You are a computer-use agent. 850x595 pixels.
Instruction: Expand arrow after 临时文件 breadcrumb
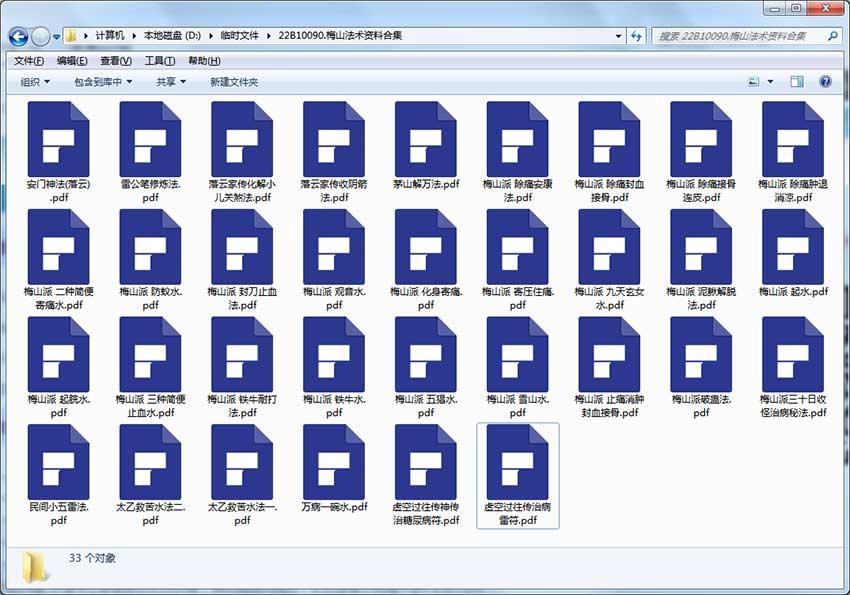(x=268, y=36)
